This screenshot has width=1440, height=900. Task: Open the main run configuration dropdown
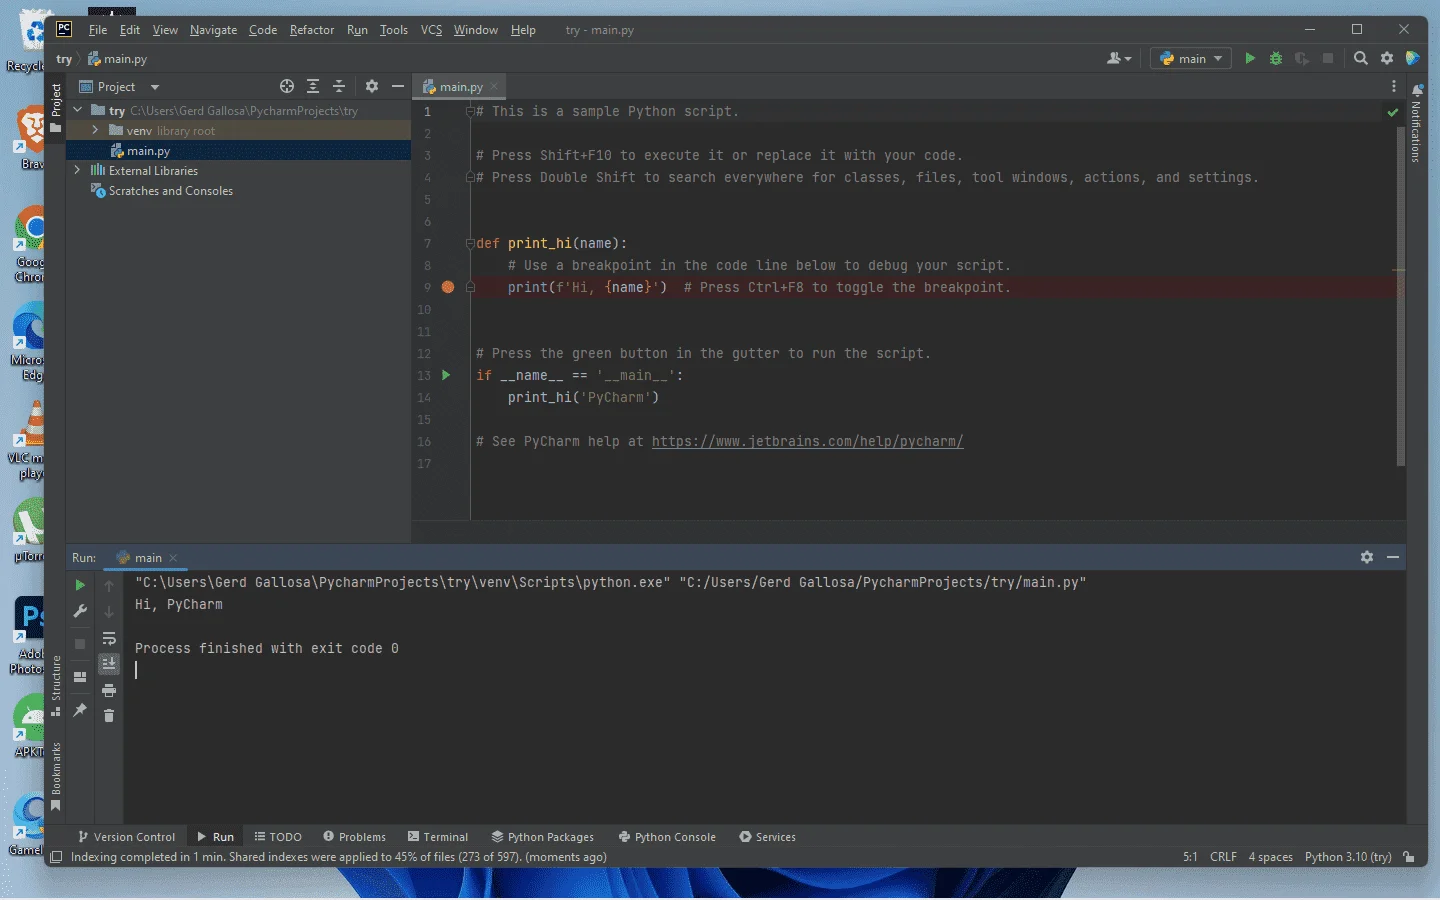1191,59
